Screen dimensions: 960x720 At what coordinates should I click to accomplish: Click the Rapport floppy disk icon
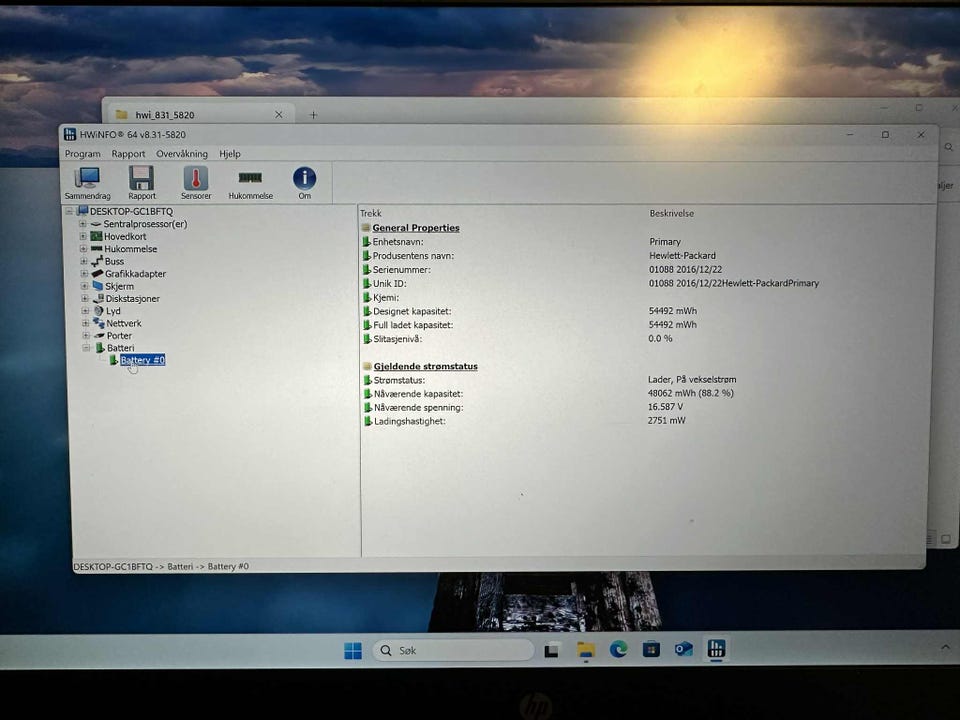(141, 182)
